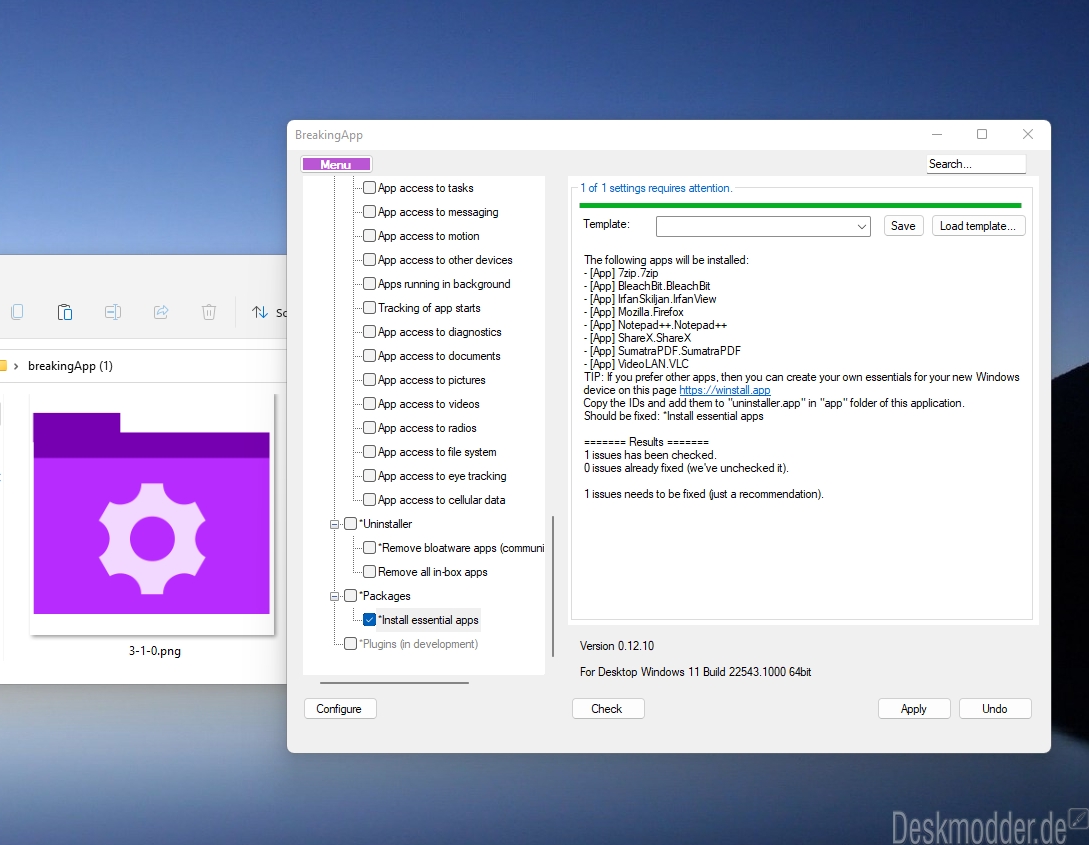1089x845 pixels.
Task: Check App access to file system
Action: pyautogui.click(x=369, y=451)
